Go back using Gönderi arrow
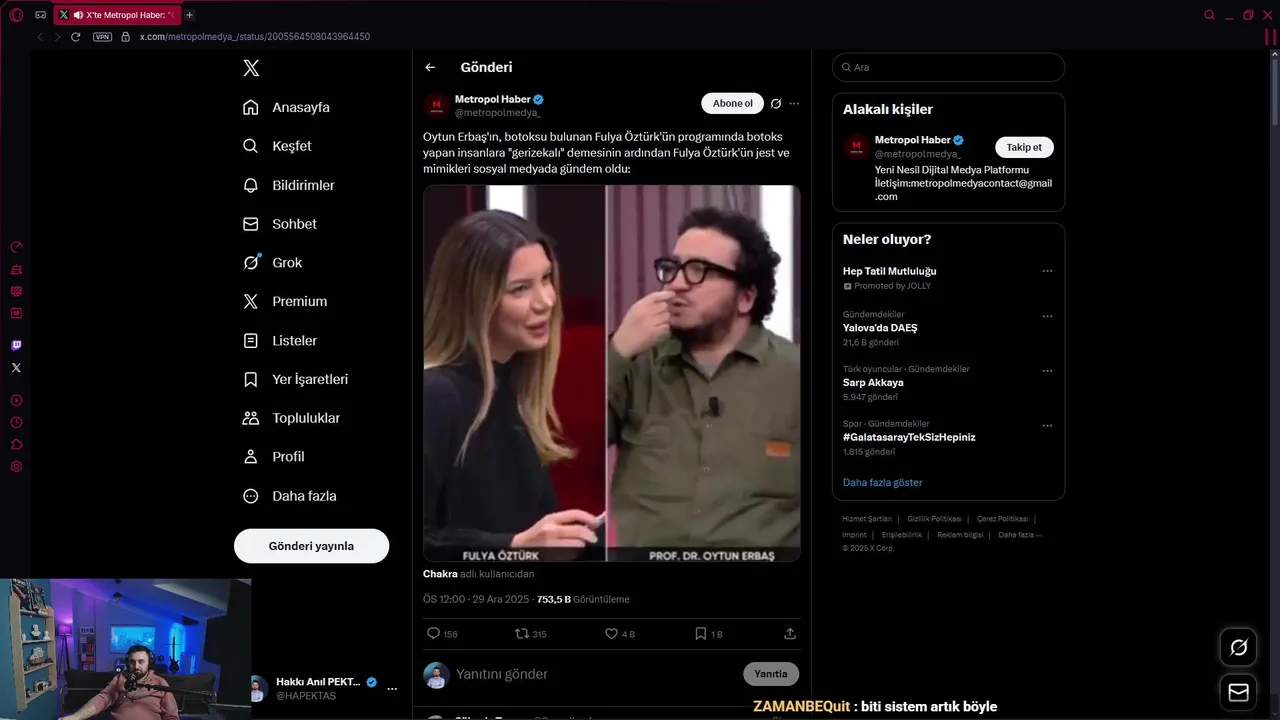Viewport: 1280px width, 720px height. coord(430,67)
